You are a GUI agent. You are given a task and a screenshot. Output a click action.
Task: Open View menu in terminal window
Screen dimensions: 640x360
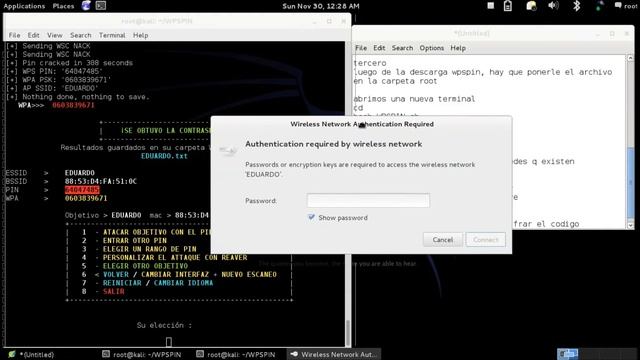click(54, 35)
